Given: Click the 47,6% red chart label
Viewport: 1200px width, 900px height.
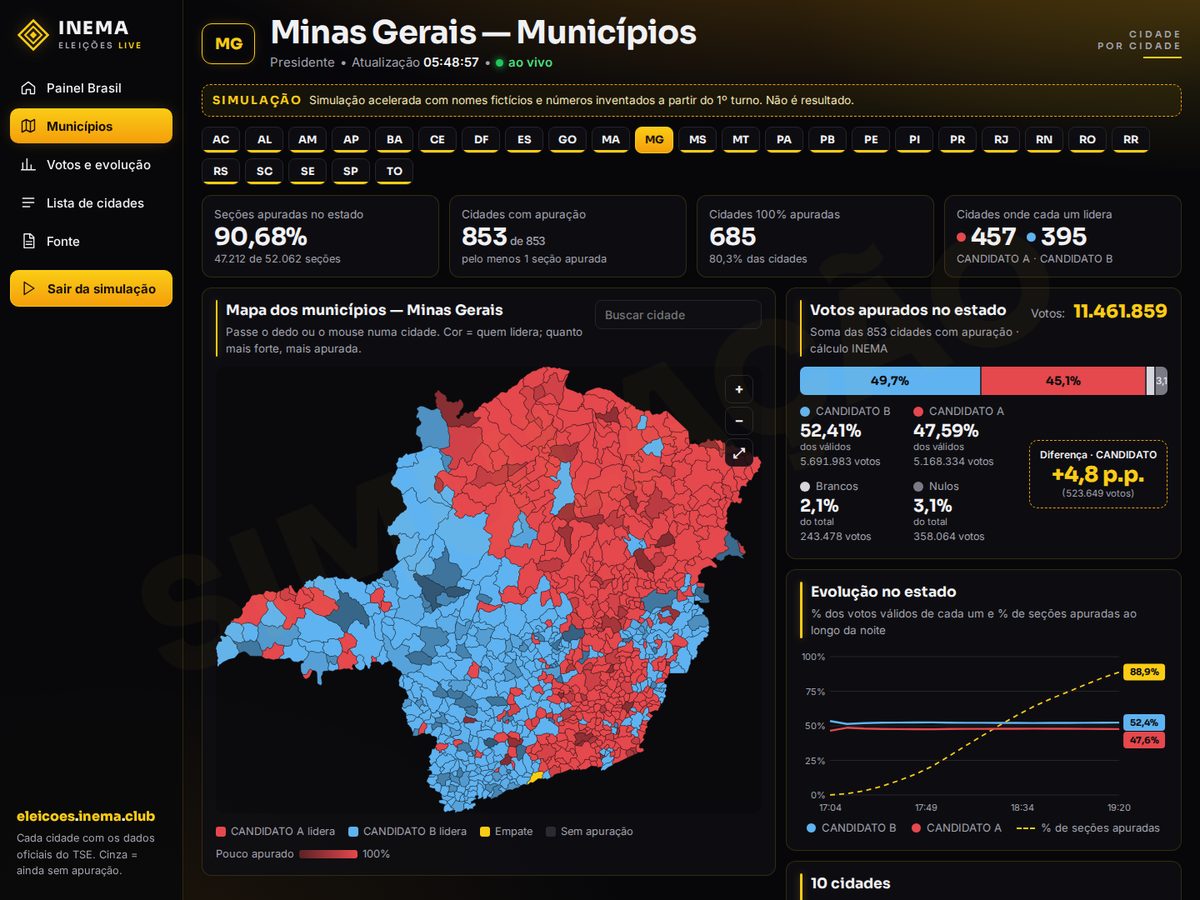Looking at the screenshot, I should click(1144, 740).
